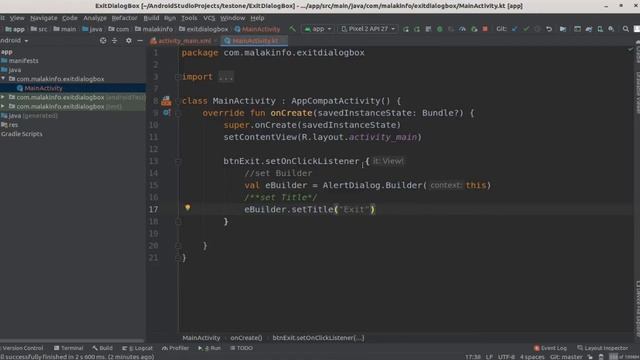The image size is (640, 360).
Task: Open the Pixel 2 API 27 device dropdown
Action: (368, 29)
